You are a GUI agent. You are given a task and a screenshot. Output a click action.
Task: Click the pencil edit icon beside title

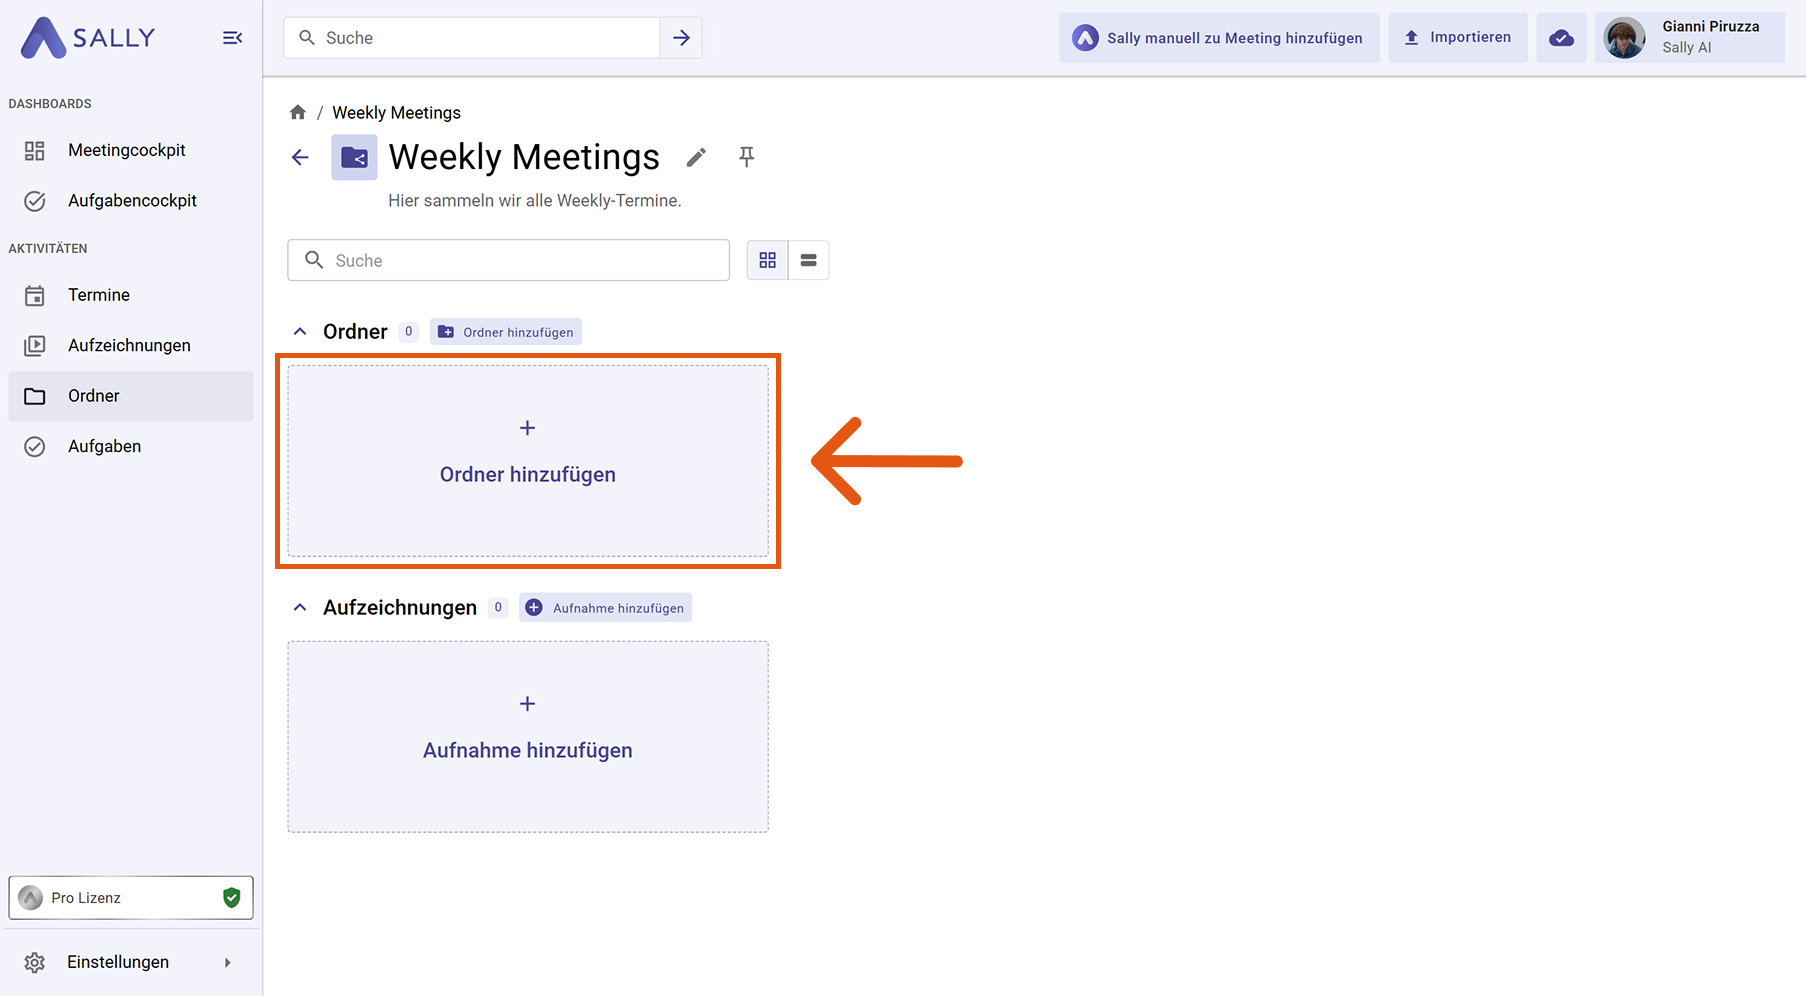pos(696,158)
